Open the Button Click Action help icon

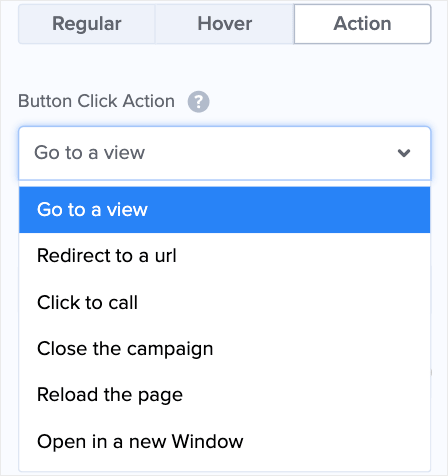click(x=198, y=102)
